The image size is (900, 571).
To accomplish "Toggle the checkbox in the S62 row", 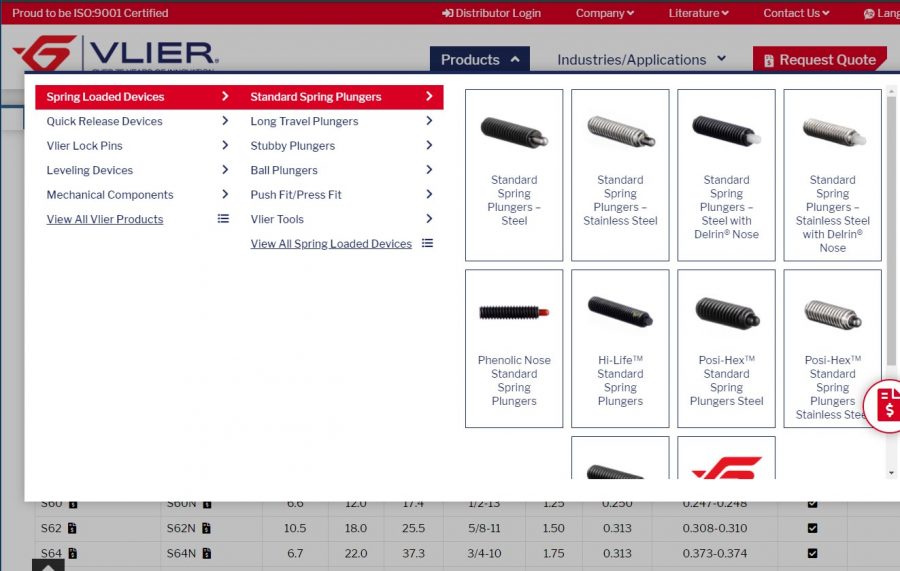I will click(812, 528).
